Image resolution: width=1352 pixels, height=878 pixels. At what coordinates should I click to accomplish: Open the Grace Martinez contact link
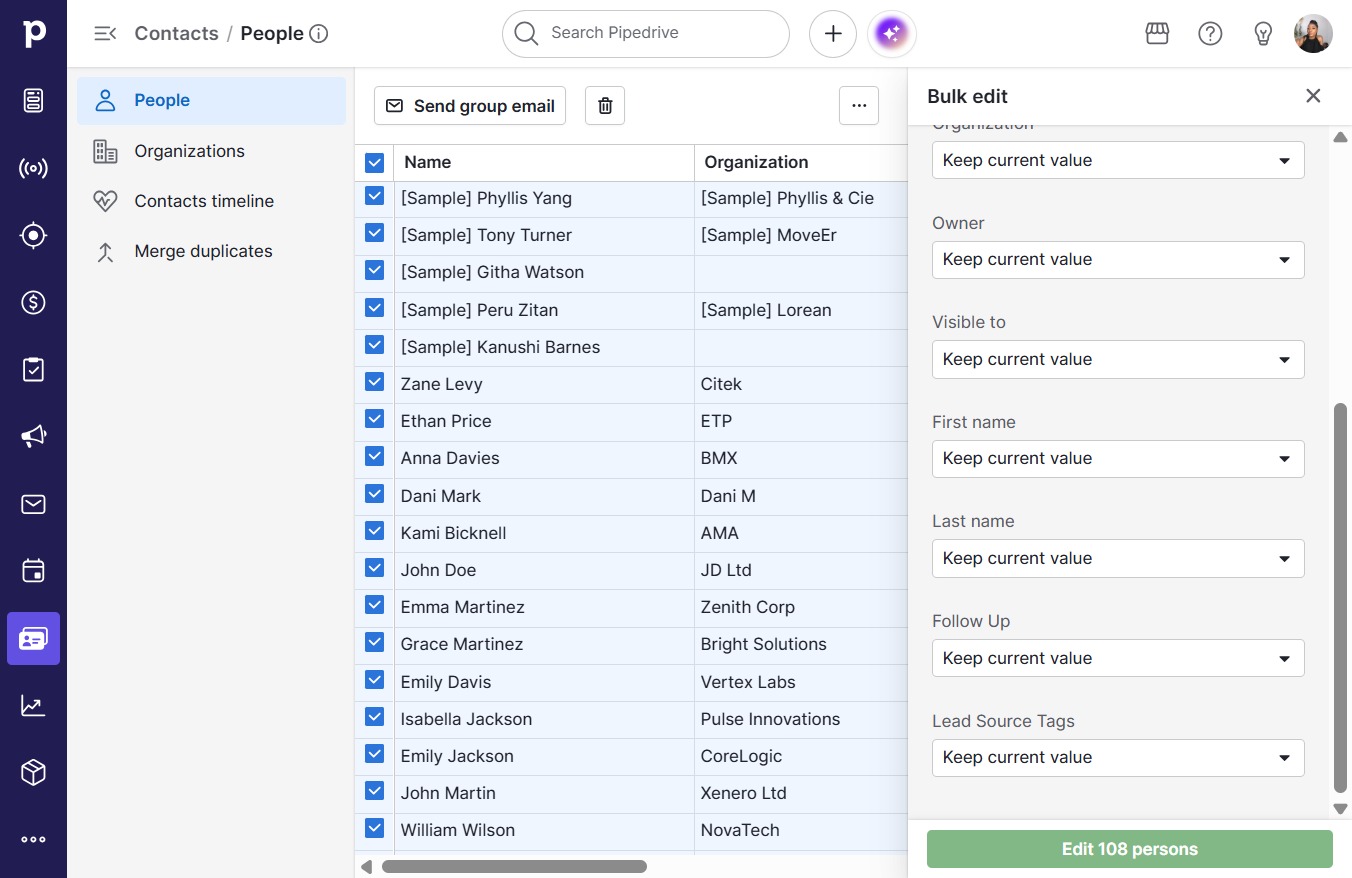(462, 644)
